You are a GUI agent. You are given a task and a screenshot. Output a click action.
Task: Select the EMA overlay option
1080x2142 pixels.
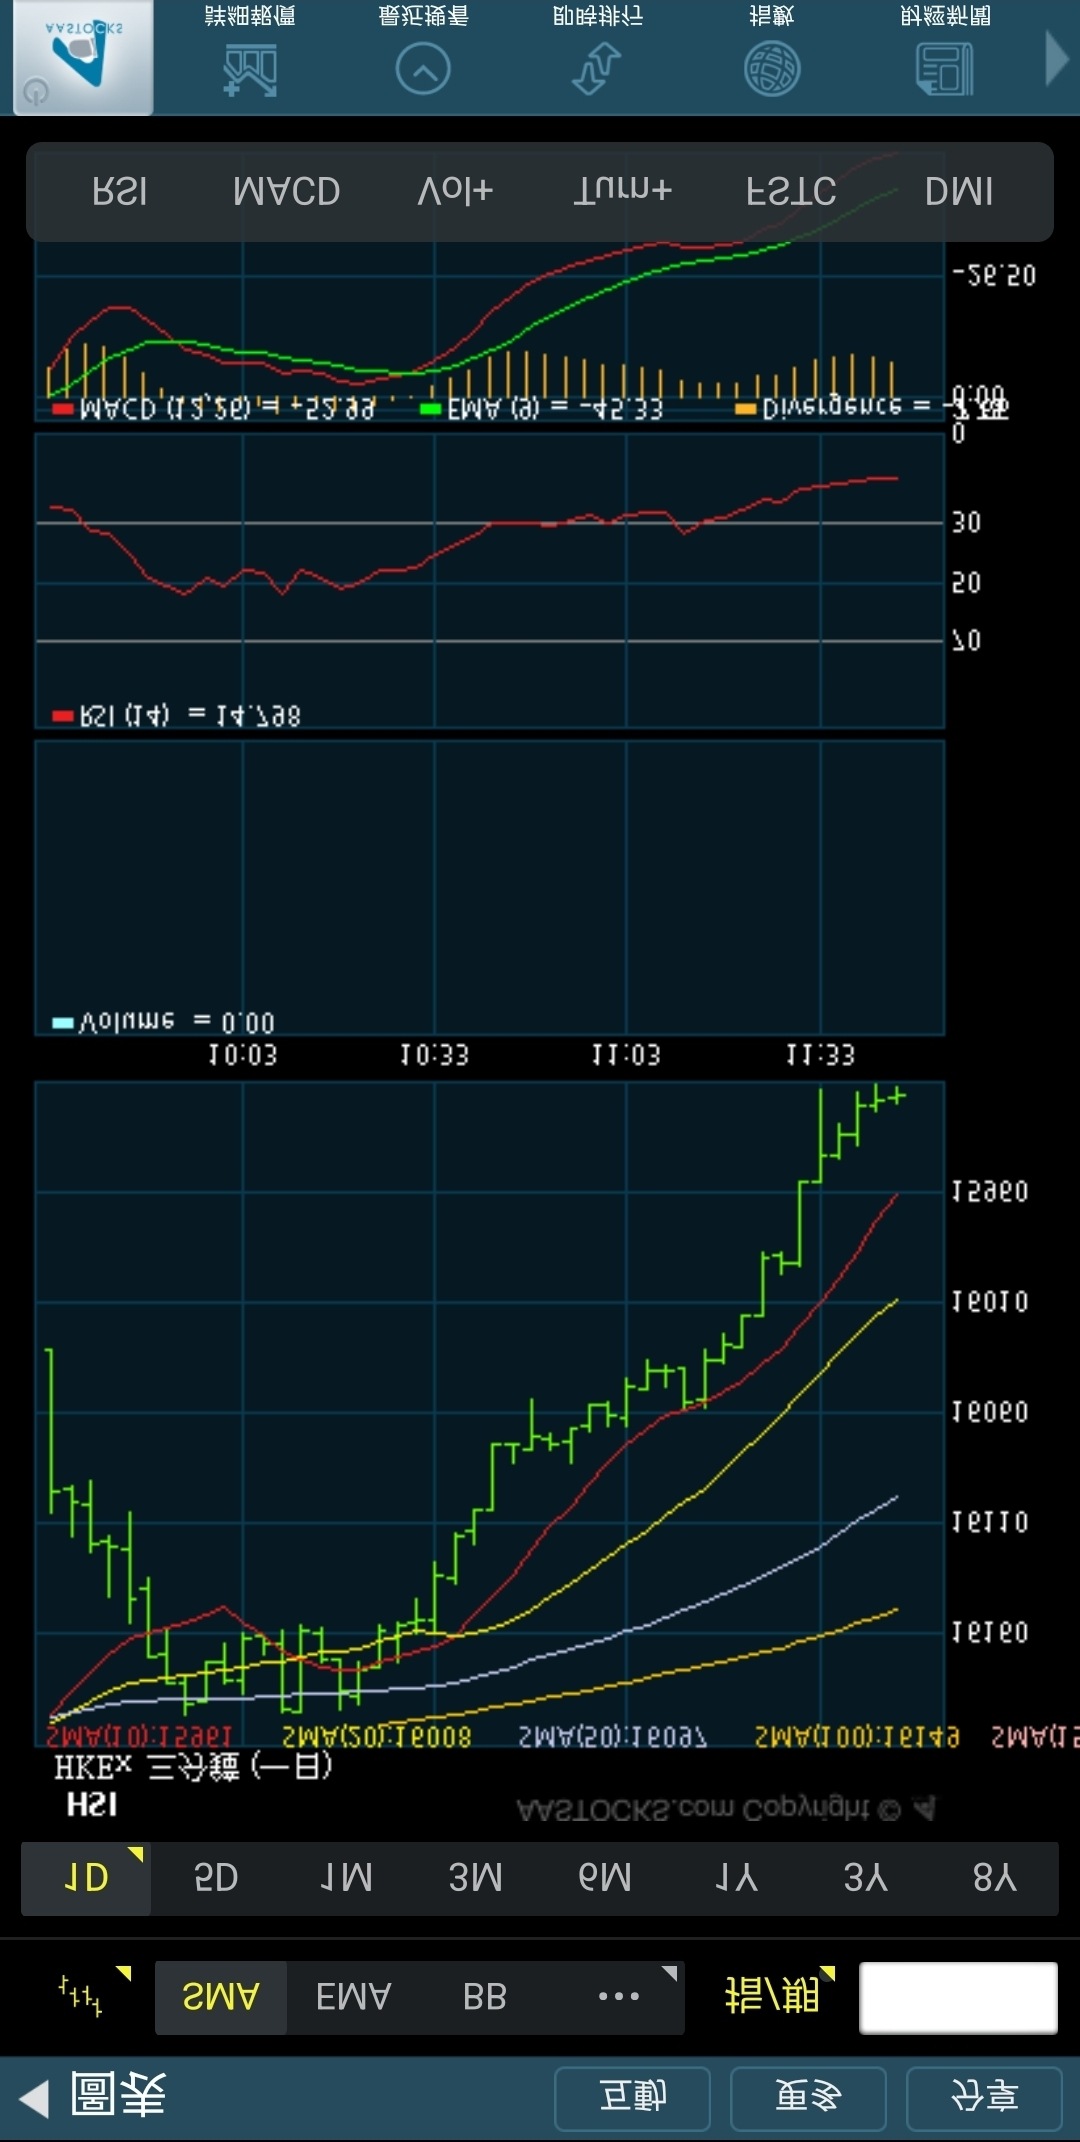pyautogui.click(x=353, y=1997)
